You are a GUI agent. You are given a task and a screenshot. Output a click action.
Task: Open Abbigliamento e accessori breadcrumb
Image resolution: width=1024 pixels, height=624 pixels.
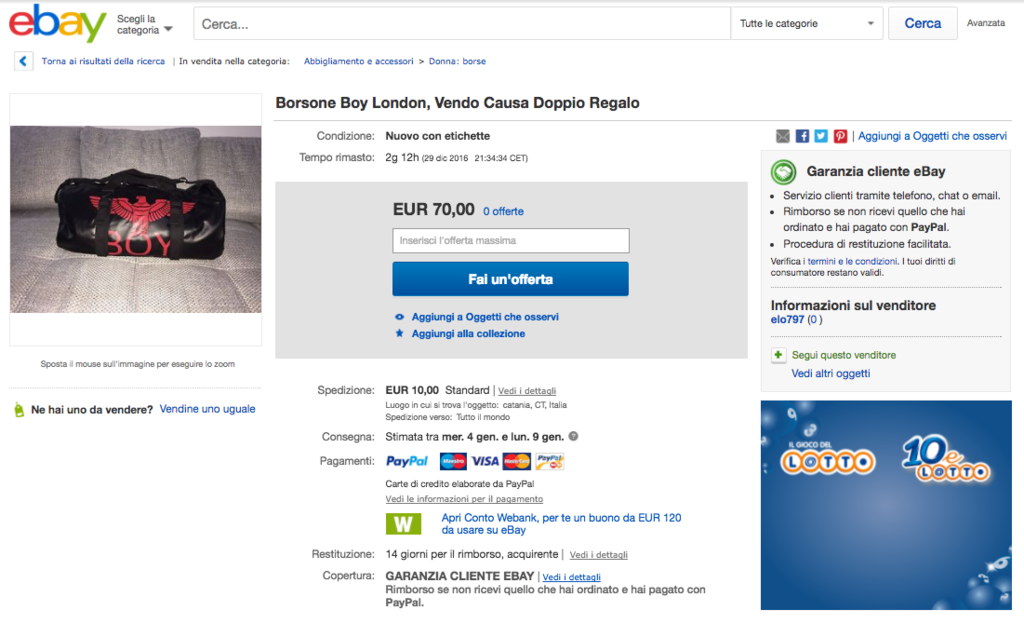[x=358, y=61]
